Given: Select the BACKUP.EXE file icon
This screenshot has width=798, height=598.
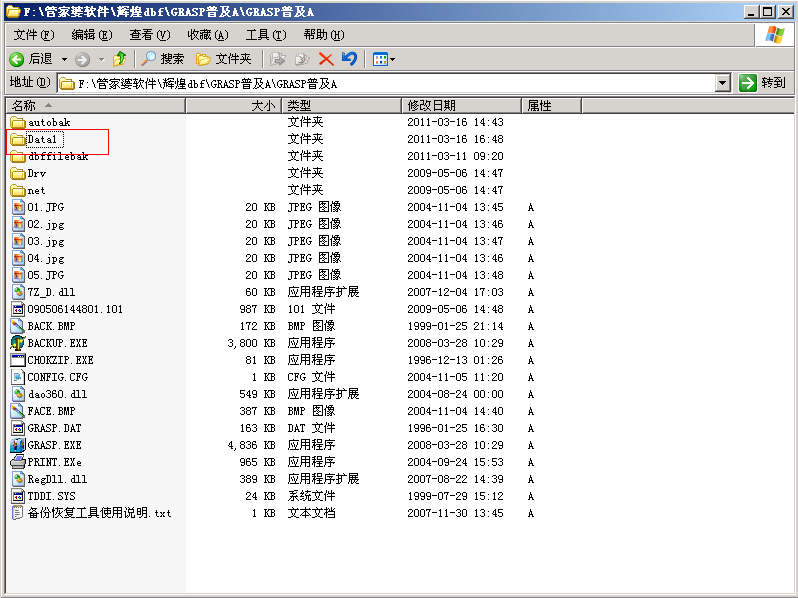Looking at the screenshot, I should [18, 343].
